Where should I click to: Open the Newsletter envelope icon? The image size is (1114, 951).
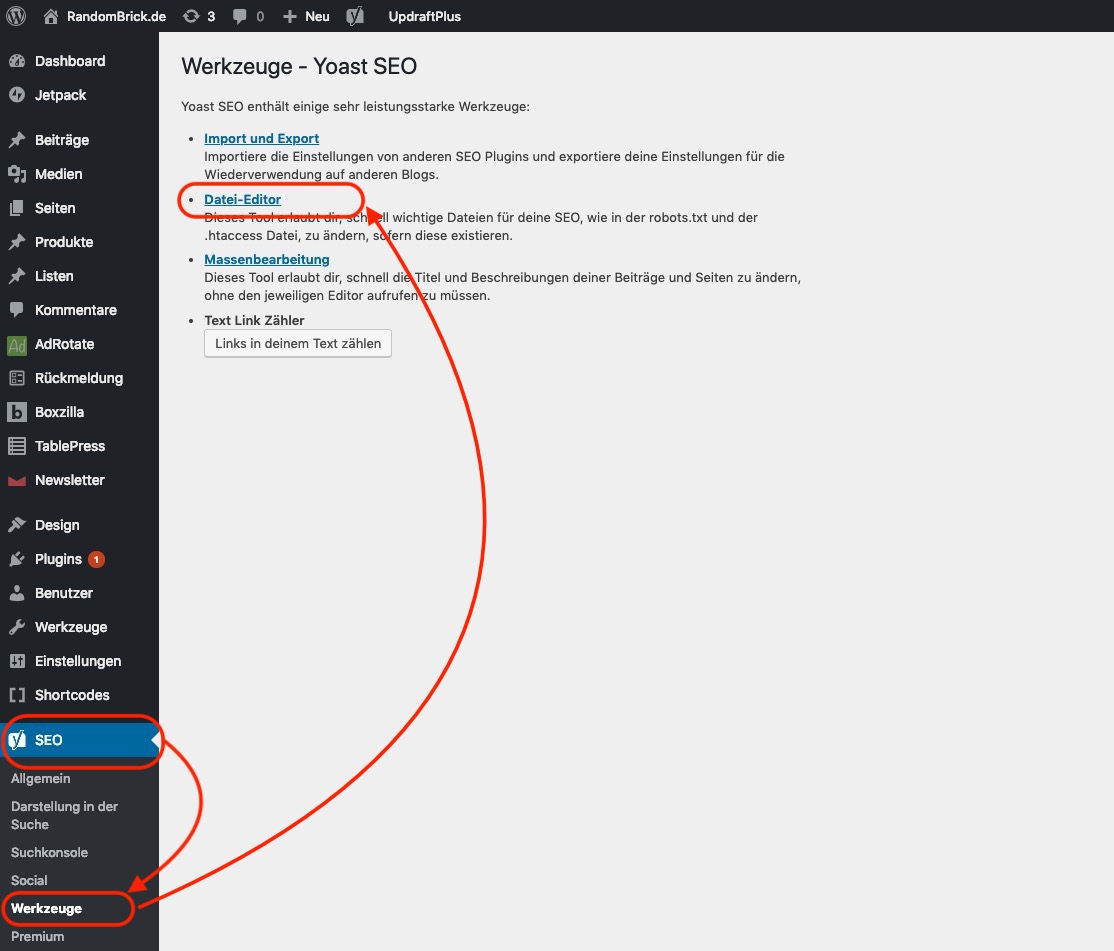coord(16,480)
